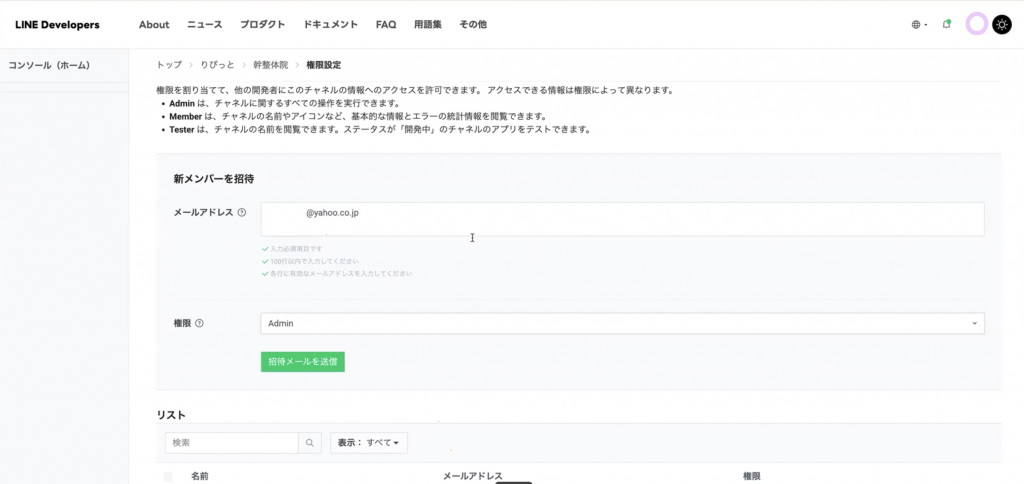Follow the トップ breadcrumb link
This screenshot has width=1024, height=484.
[x=169, y=65]
